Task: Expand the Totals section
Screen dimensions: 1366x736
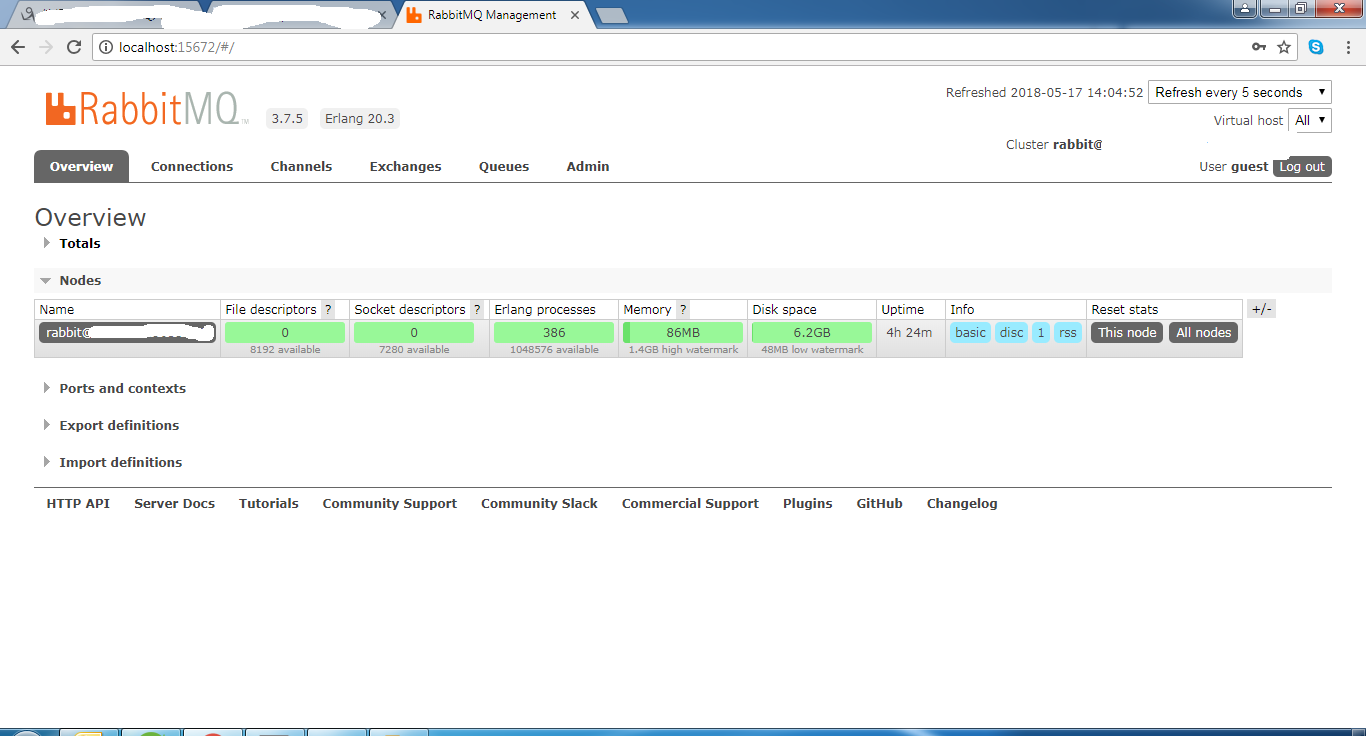Action: pyautogui.click(x=72, y=243)
